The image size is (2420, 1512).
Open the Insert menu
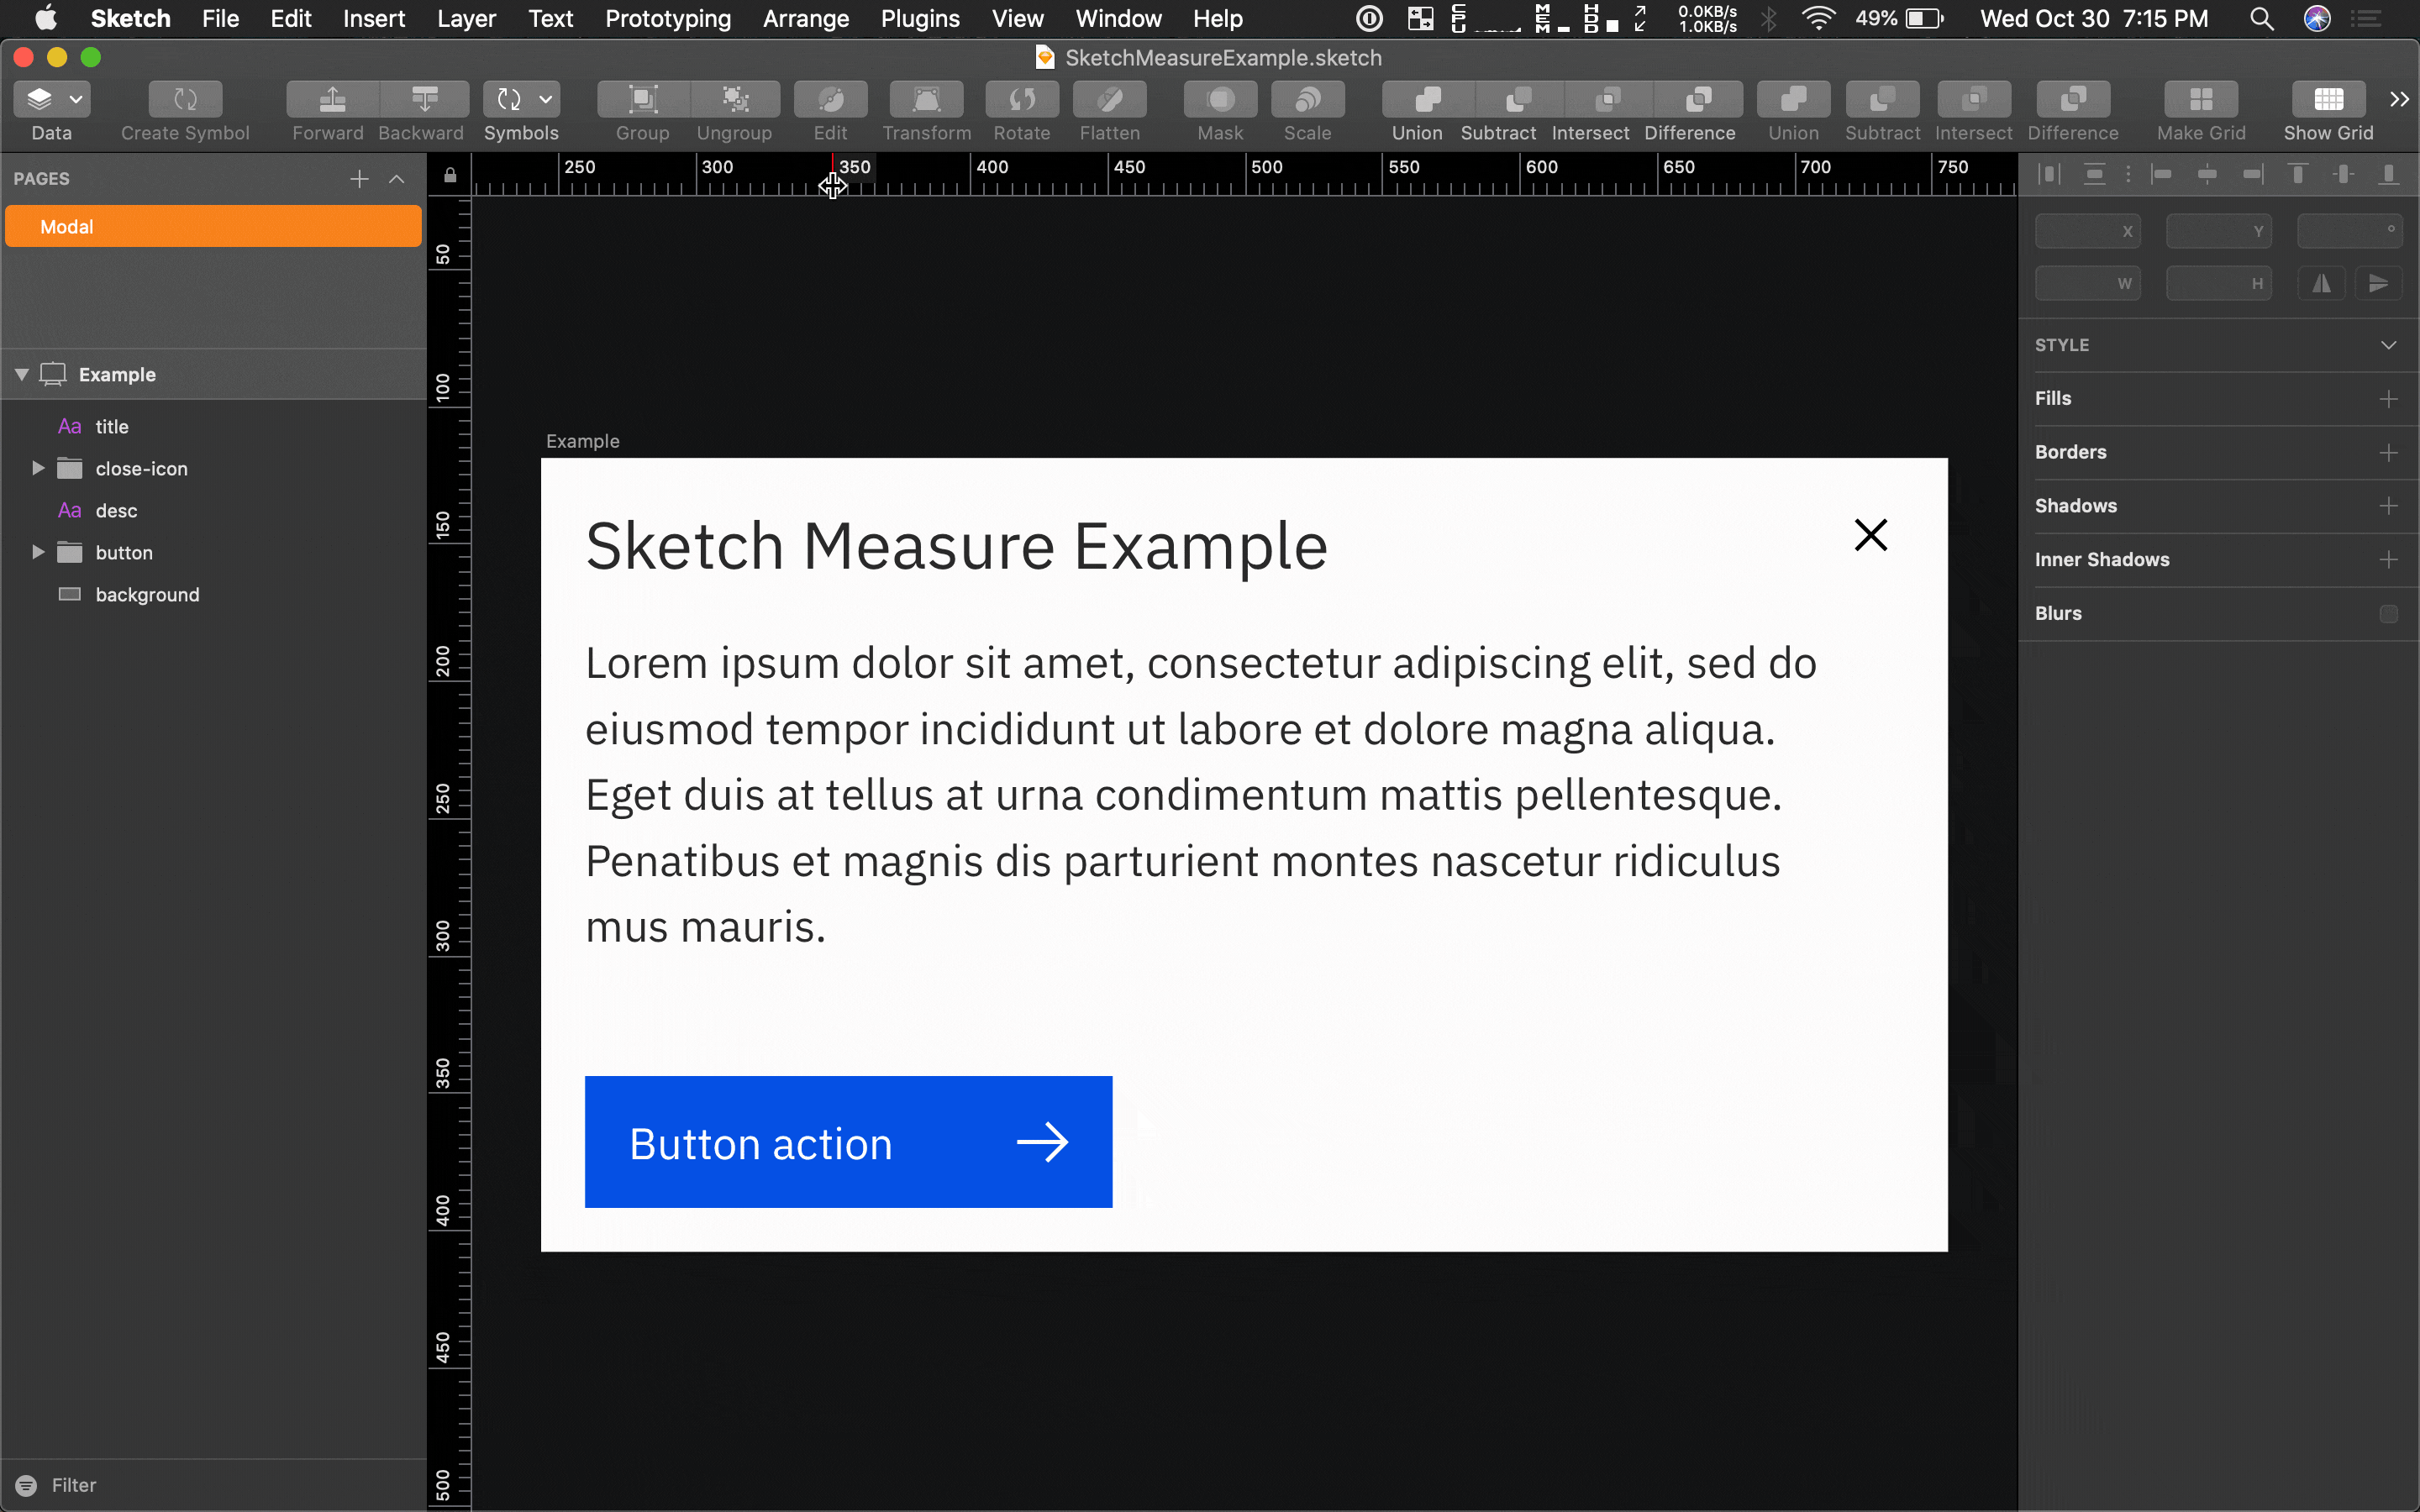pos(374,18)
